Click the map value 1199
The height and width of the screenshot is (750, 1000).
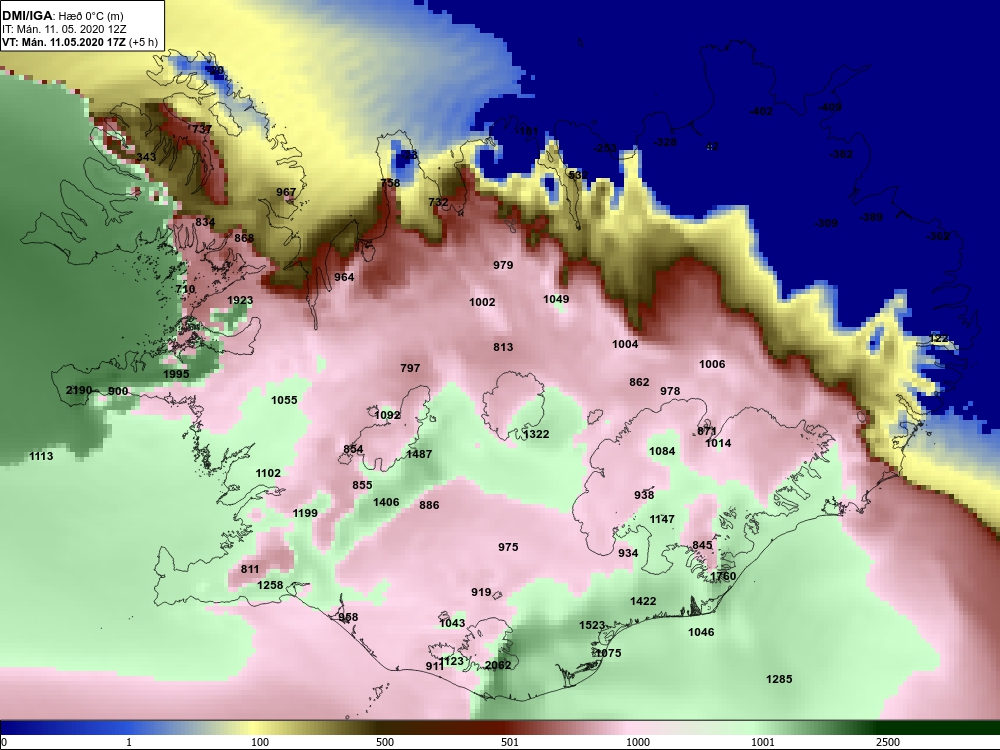[x=305, y=513]
